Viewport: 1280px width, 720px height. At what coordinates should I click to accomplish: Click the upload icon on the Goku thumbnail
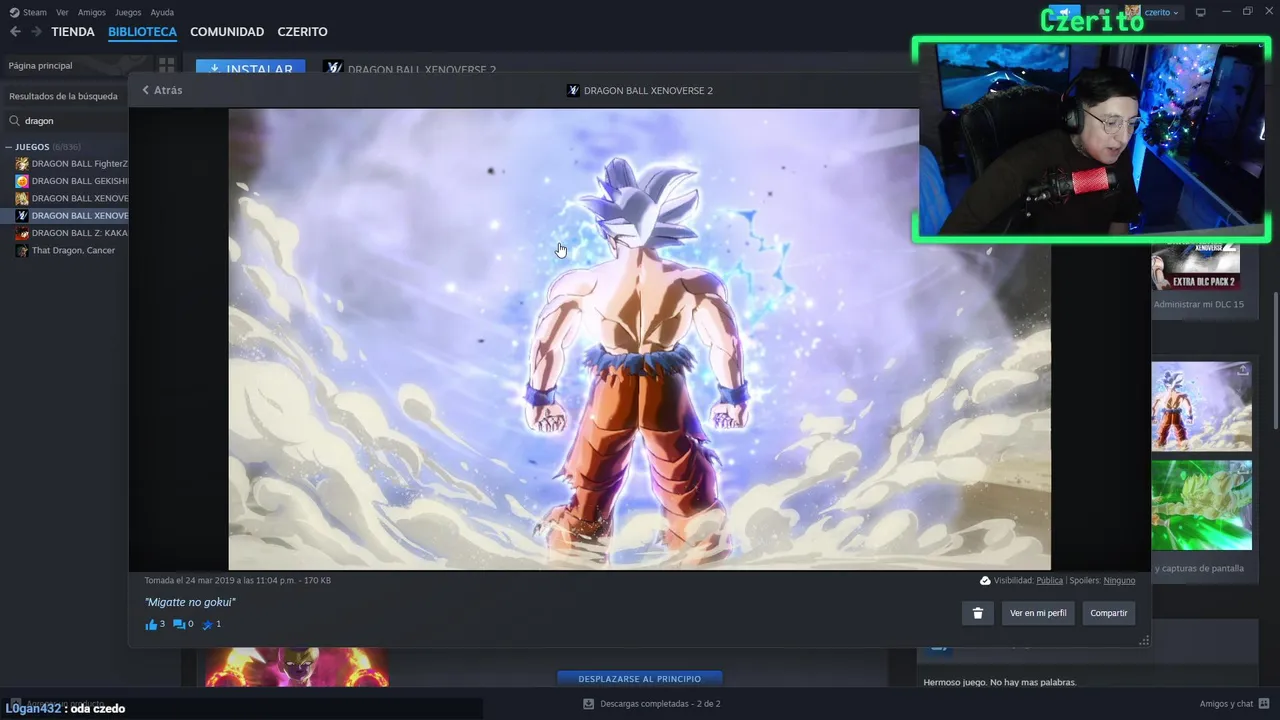point(1242,370)
